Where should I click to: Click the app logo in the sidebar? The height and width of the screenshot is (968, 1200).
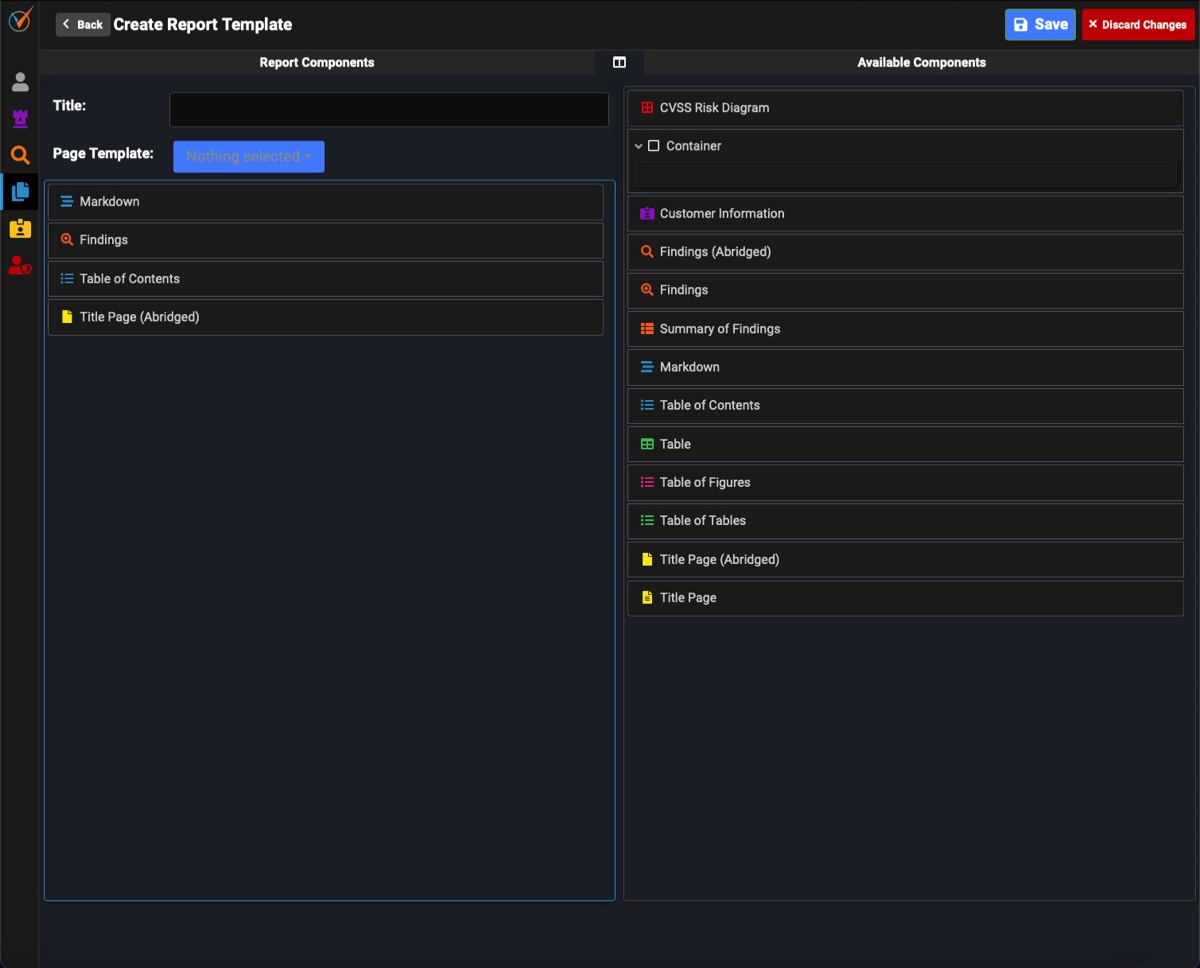[x=20, y=19]
